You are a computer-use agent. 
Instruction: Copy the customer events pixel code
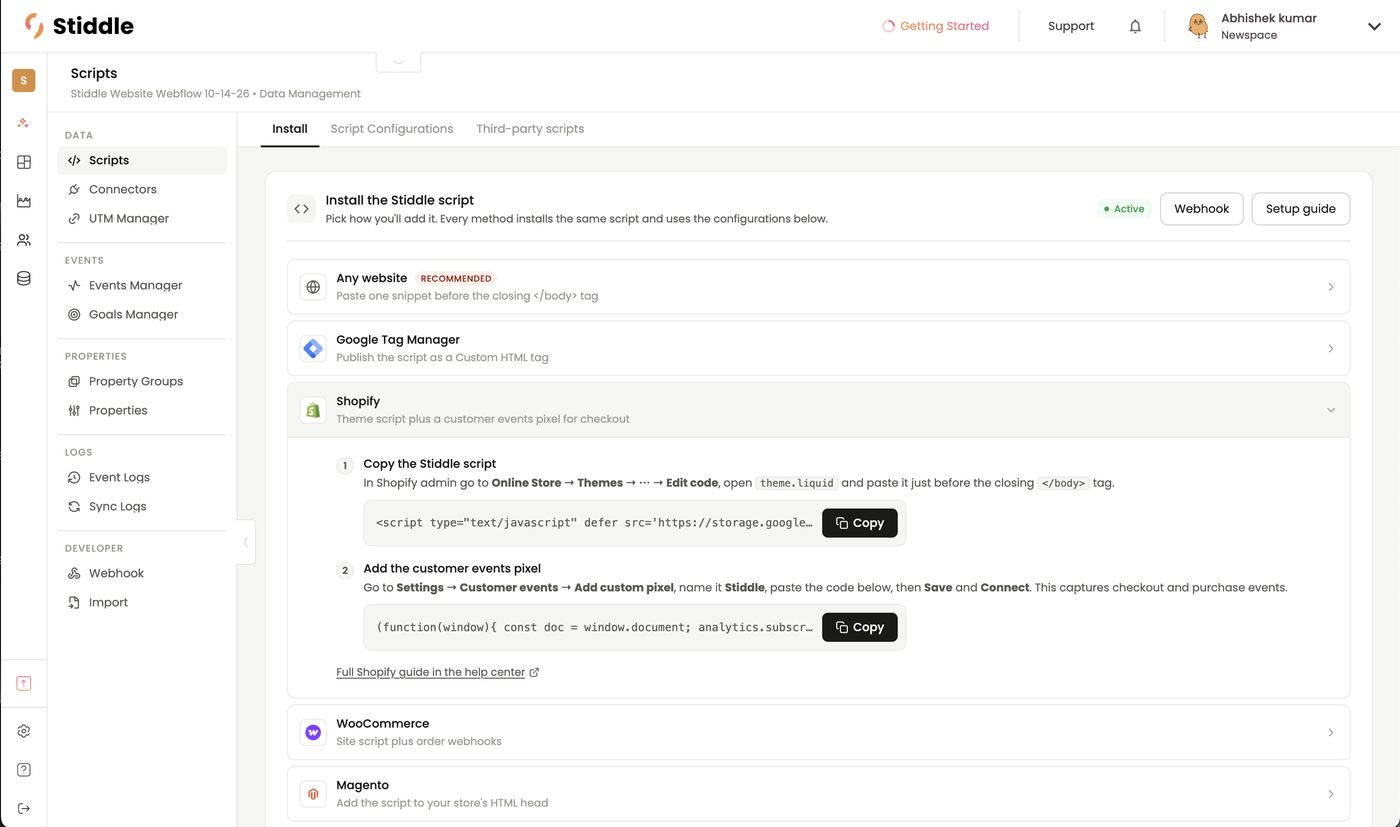[860, 627]
